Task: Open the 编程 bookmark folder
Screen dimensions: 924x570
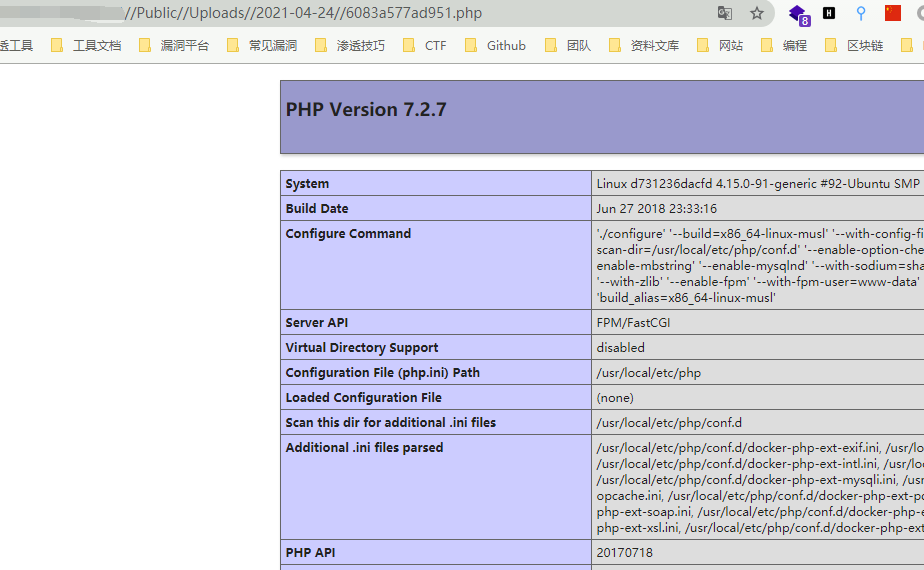Action: coord(794,45)
